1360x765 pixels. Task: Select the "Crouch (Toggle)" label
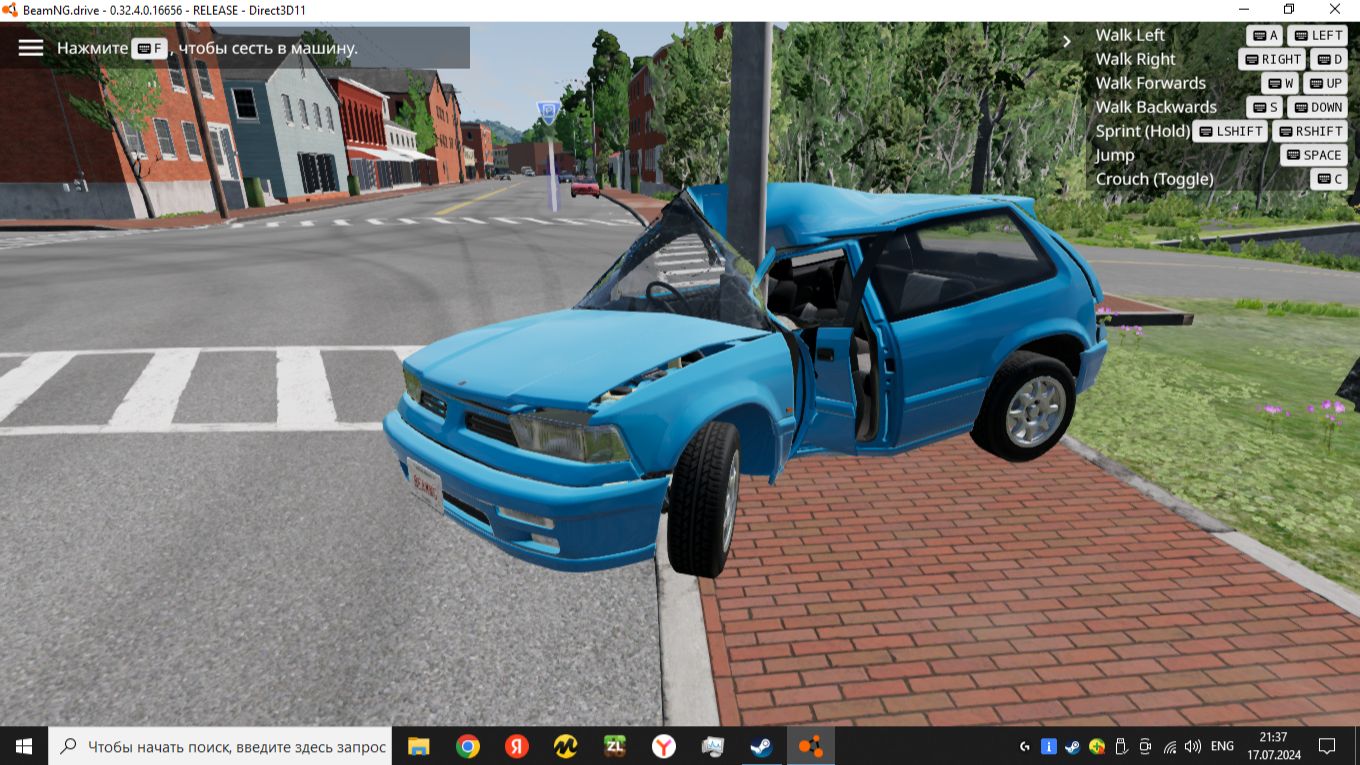[1154, 179]
